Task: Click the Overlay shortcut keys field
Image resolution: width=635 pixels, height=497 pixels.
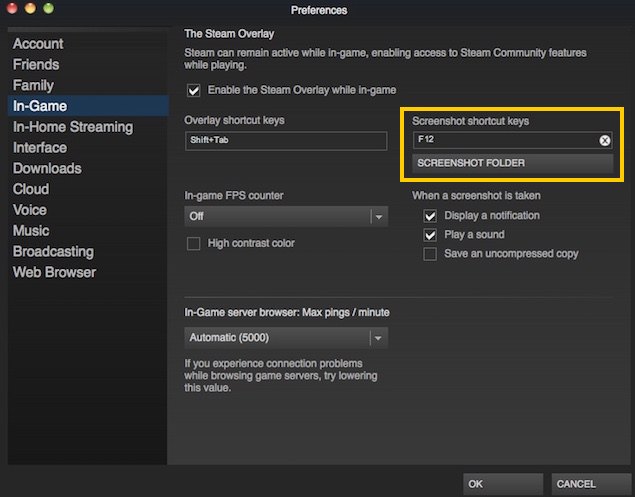Action: pos(286,141)
